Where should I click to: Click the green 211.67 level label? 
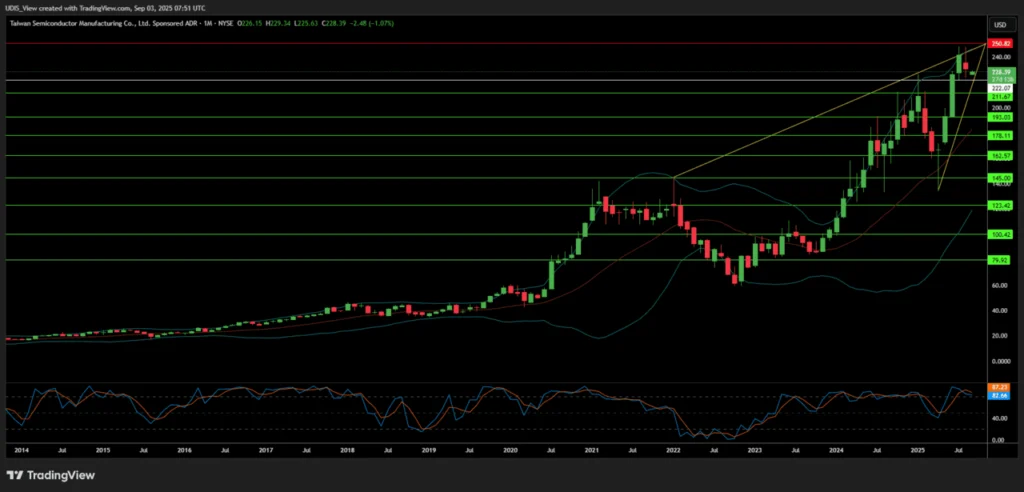point(1000,96)
